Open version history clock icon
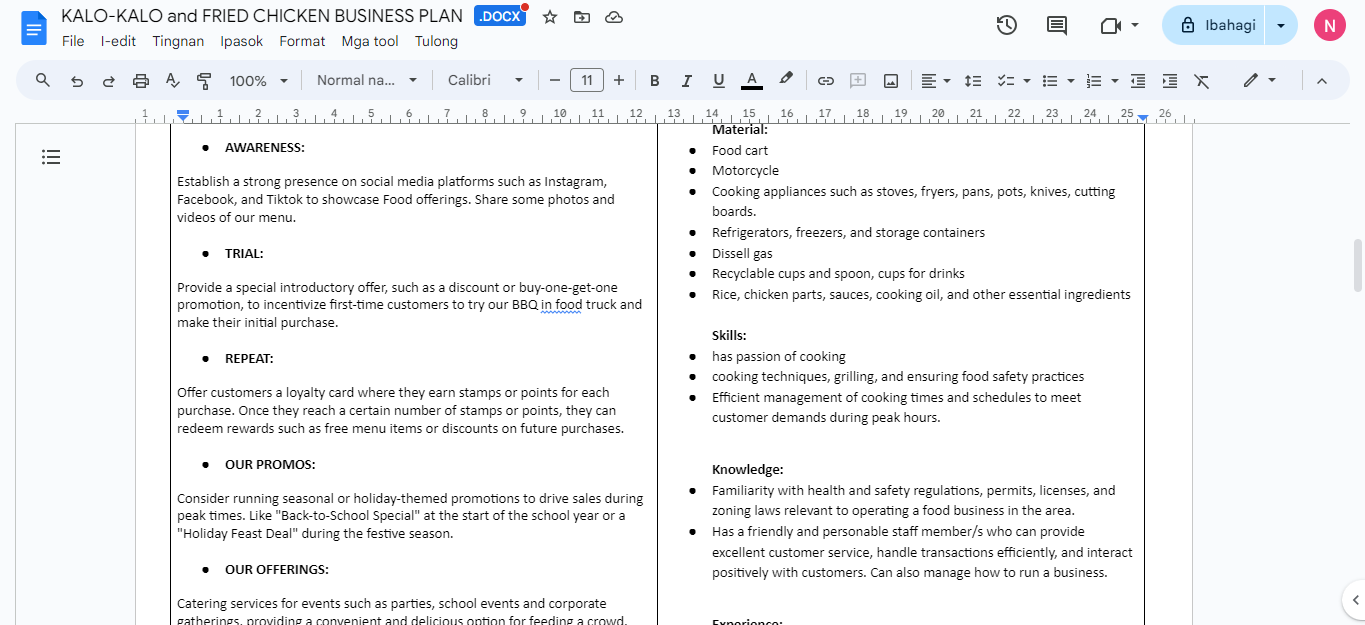The height and width of the screenshot is (625, 1365). tap(1007, 25)
